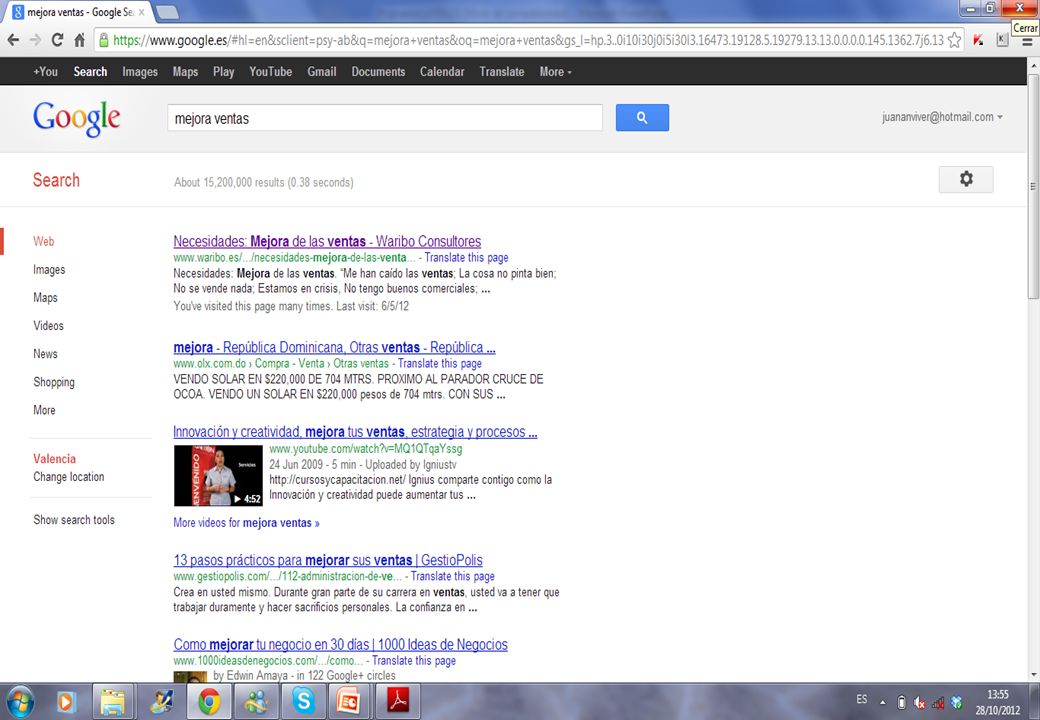The width and height of the screenshot is (1040, 720).
Task: Go back using the browser back arrow
Action: pyautogui.click(x=13, y=40)
